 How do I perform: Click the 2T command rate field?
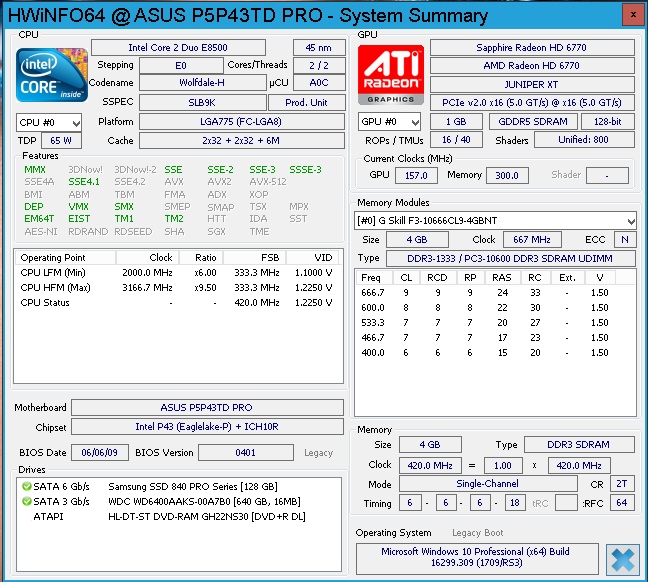[x=622, y=484]
